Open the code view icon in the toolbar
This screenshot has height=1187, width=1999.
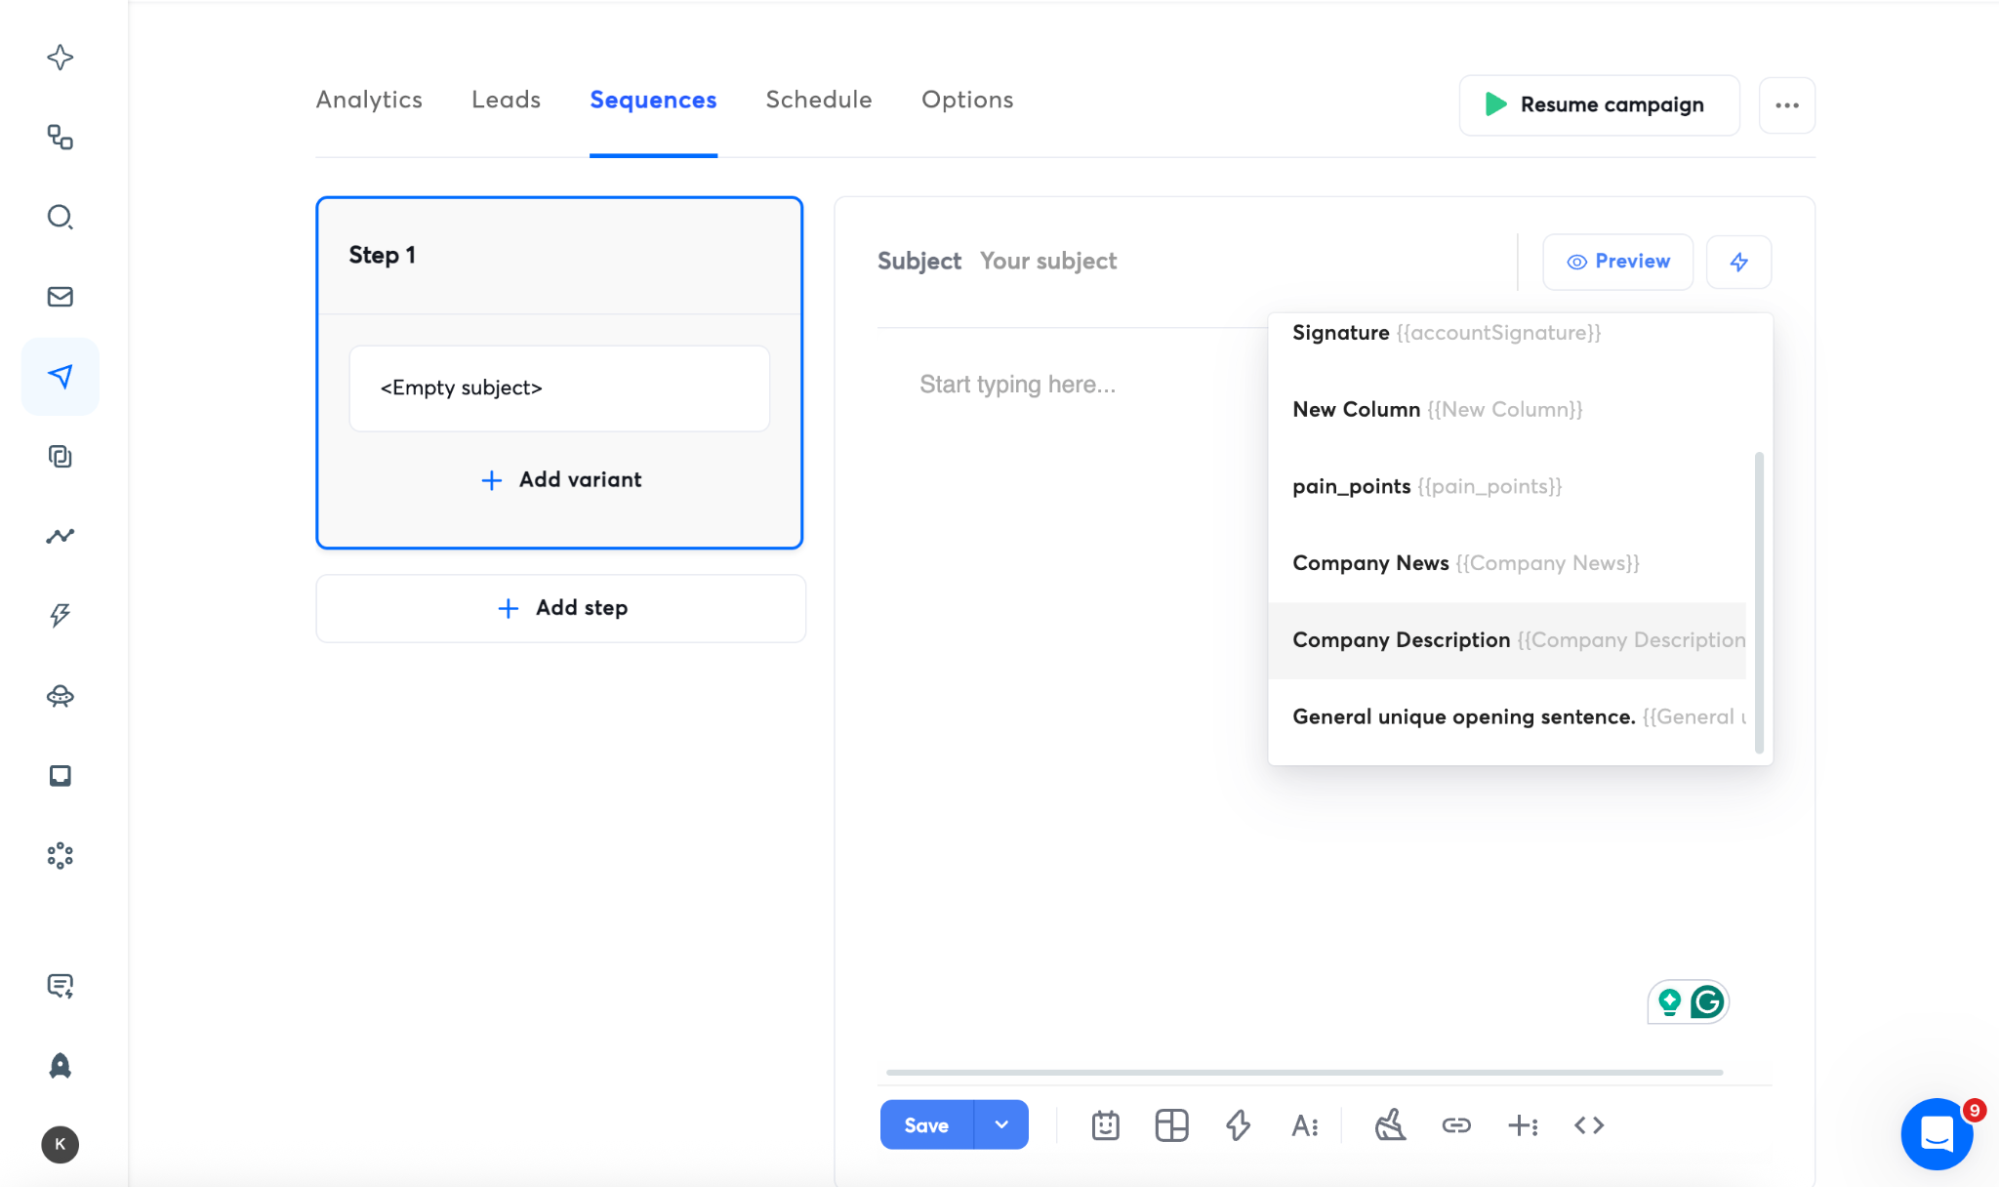click(1588, 1124)
